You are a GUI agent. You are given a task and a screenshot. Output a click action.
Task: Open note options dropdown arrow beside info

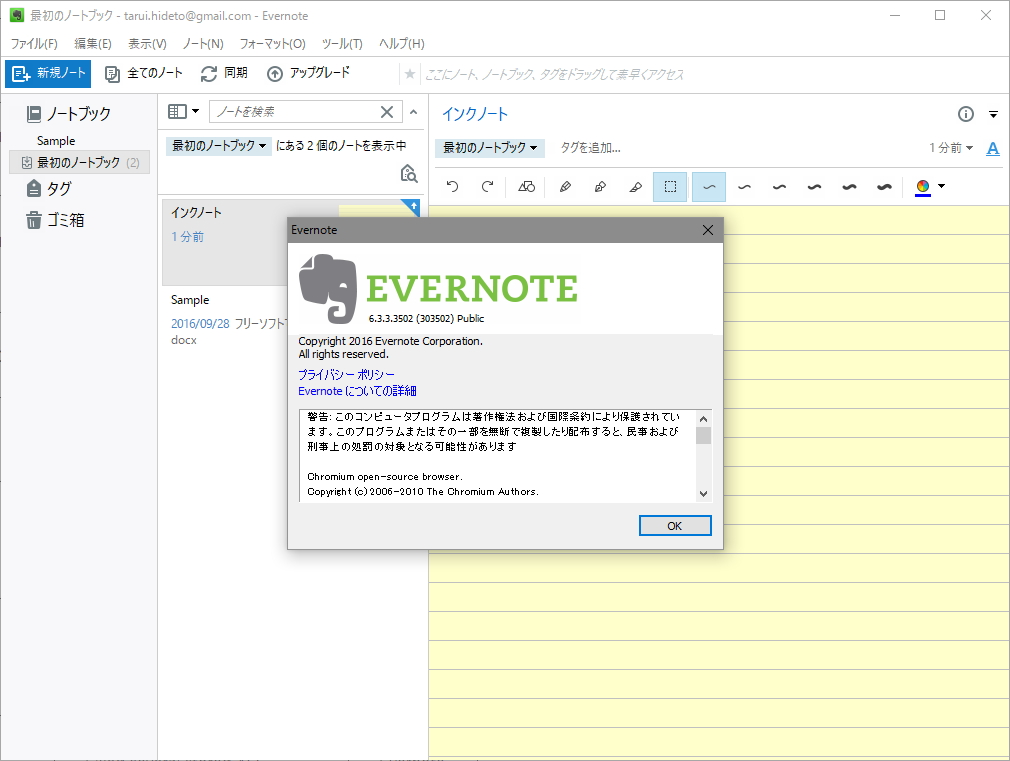click(993, 115)
